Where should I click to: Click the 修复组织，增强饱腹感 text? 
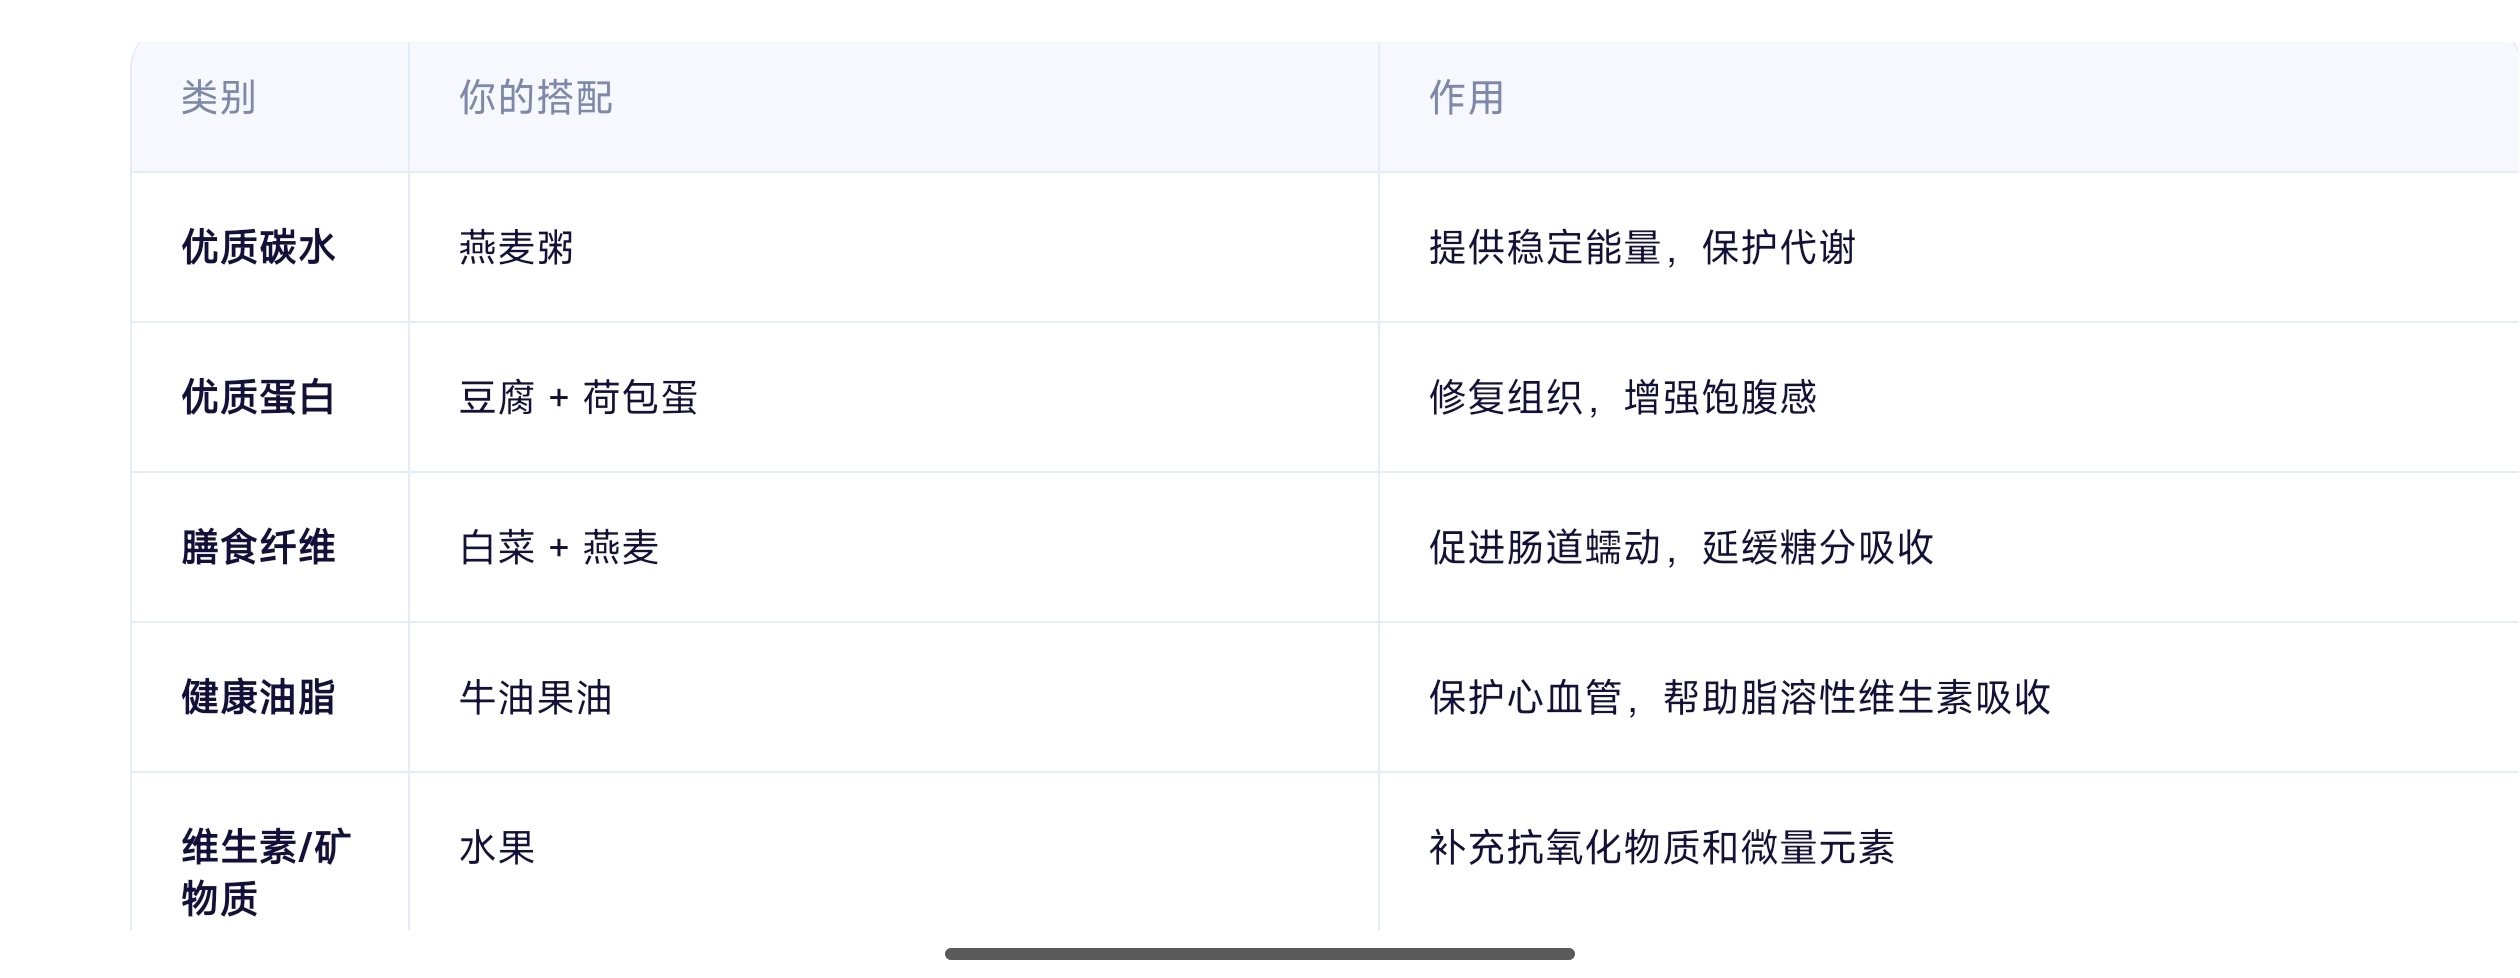tap(1623, 397)
